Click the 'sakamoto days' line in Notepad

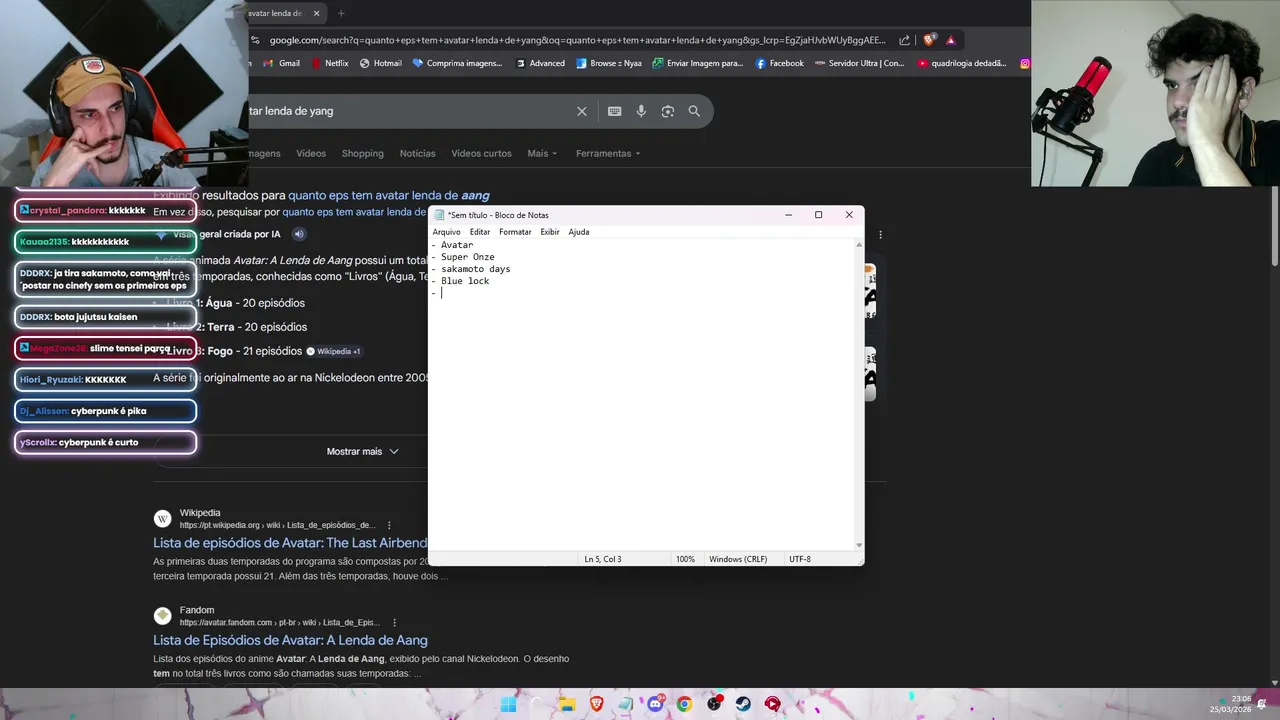click(x=475, y=269)
